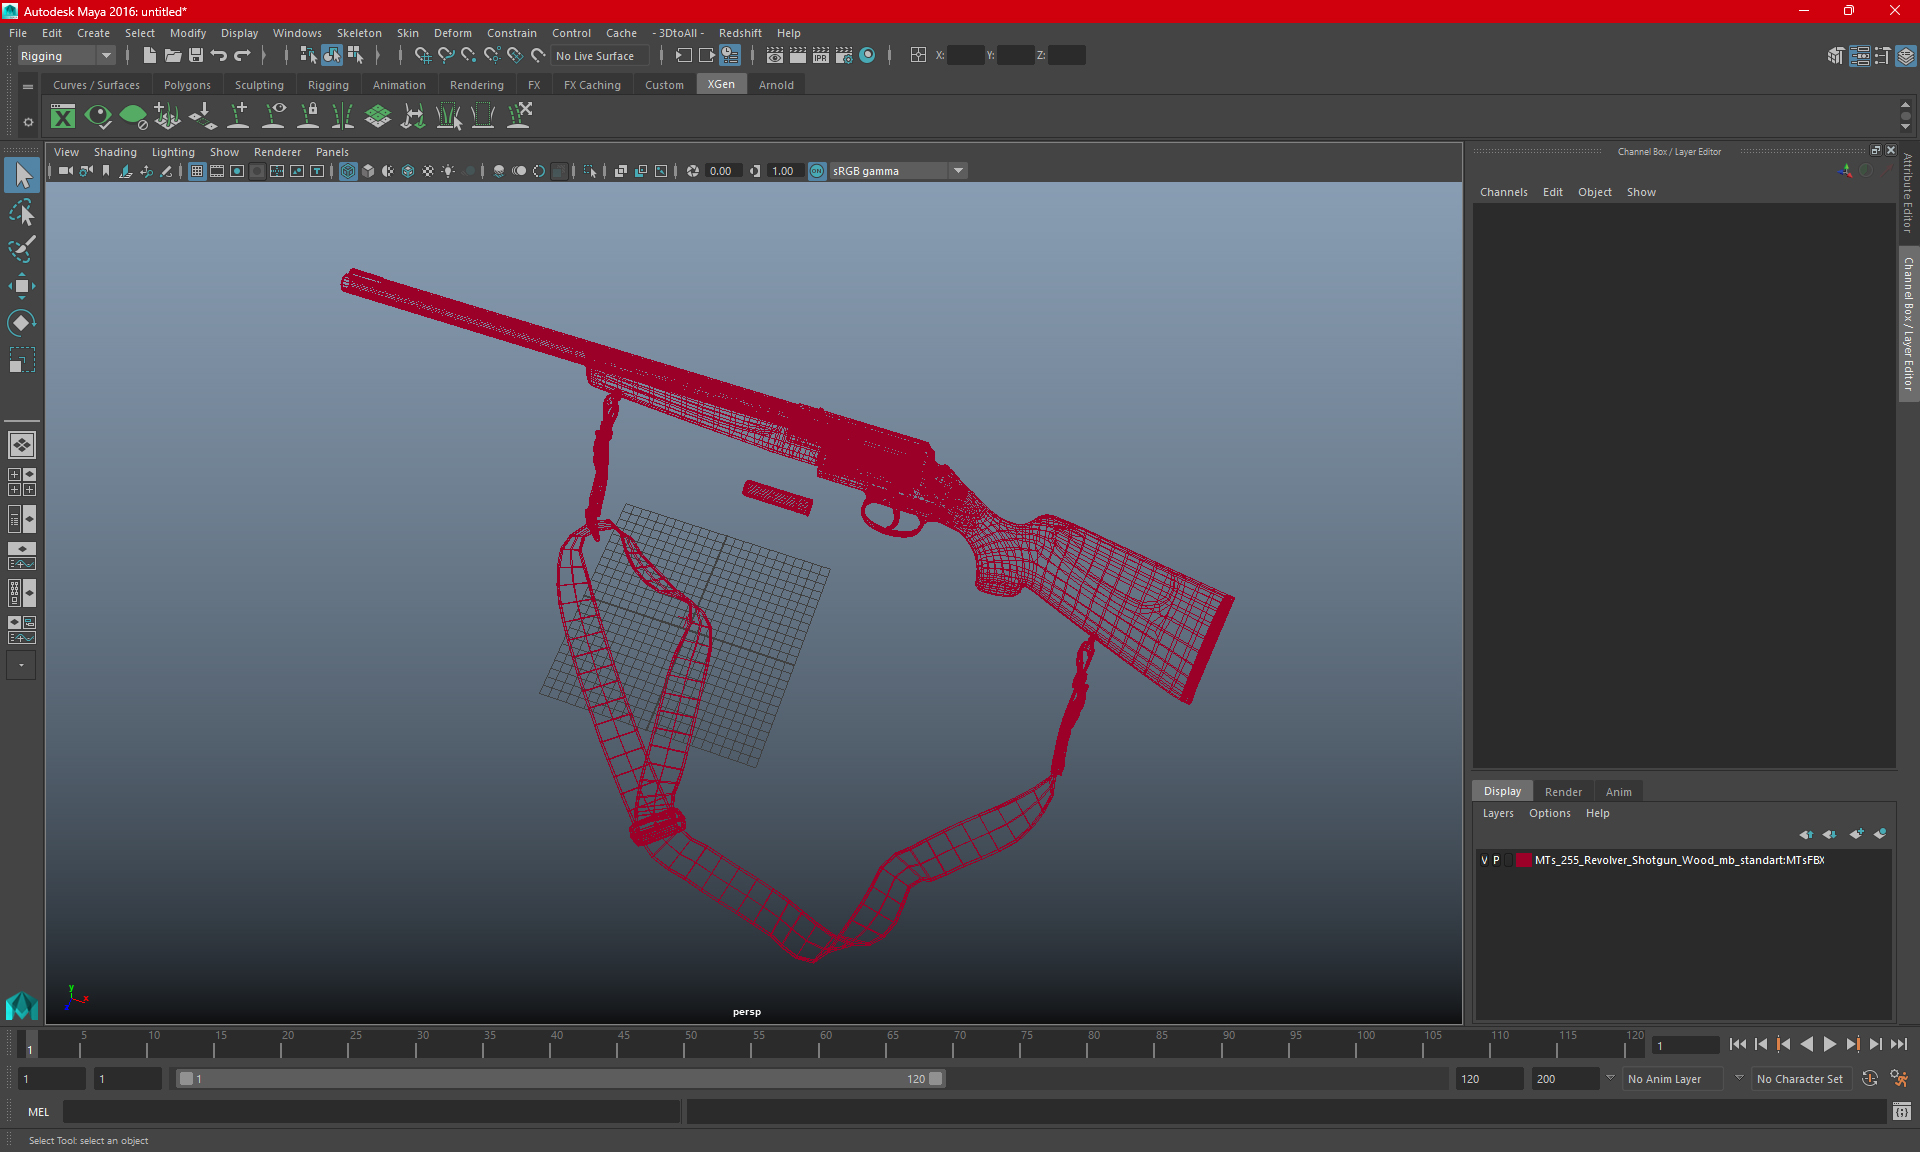Open the Rigging menu set dropdown
Viewport: 1920px width, 1152px height.
point(66,56)
